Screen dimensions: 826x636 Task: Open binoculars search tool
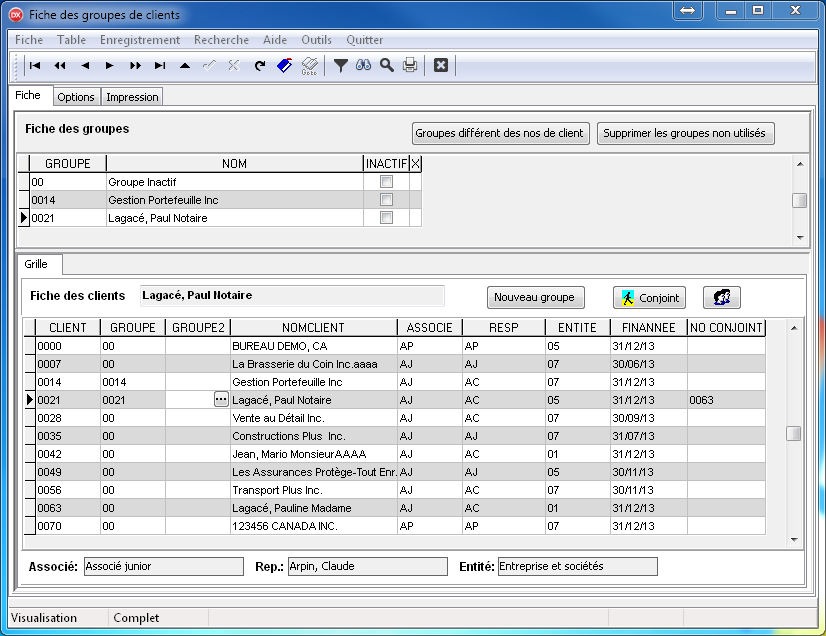(363, 66)
